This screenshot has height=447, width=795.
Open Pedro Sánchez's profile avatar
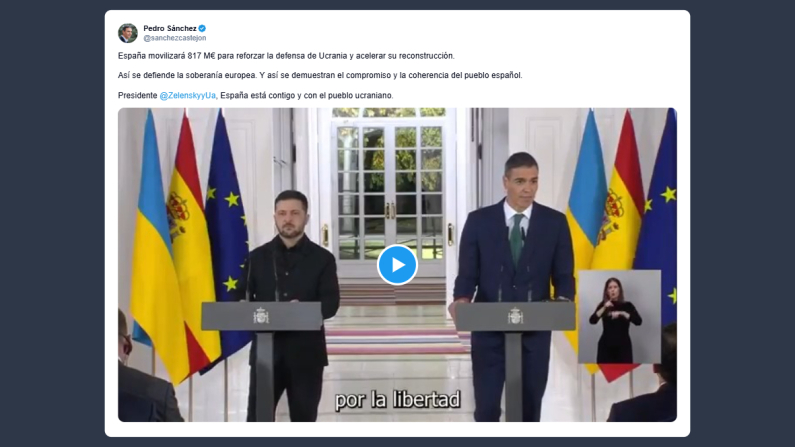coord(128,33)
